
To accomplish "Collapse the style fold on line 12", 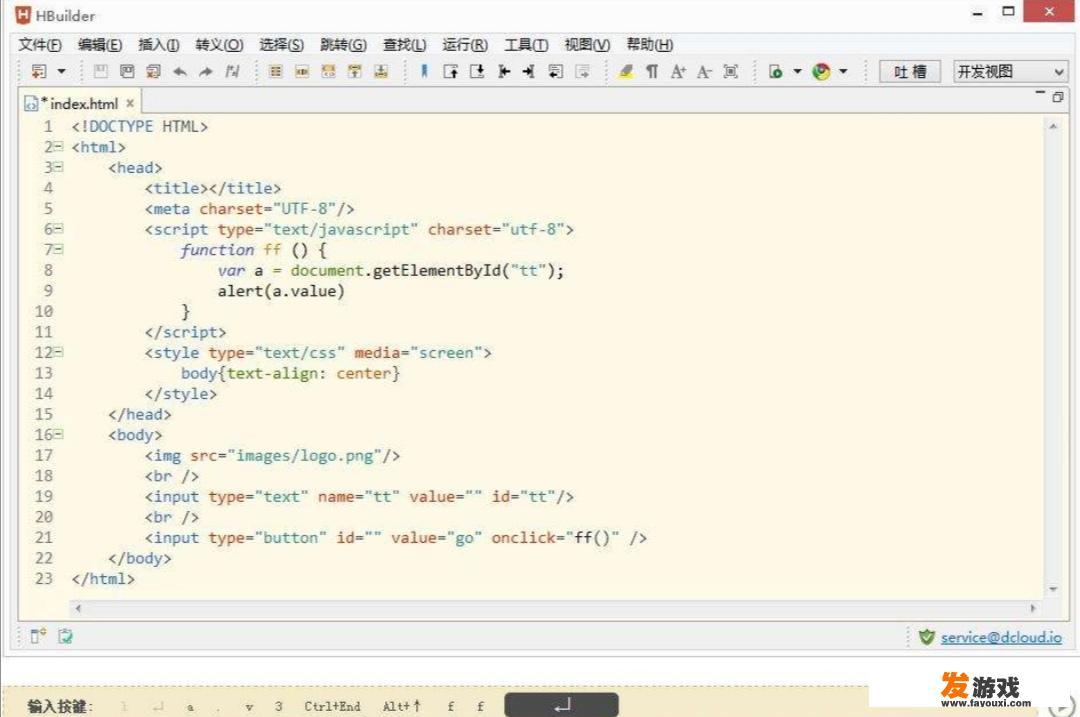I will click(59, 352).
